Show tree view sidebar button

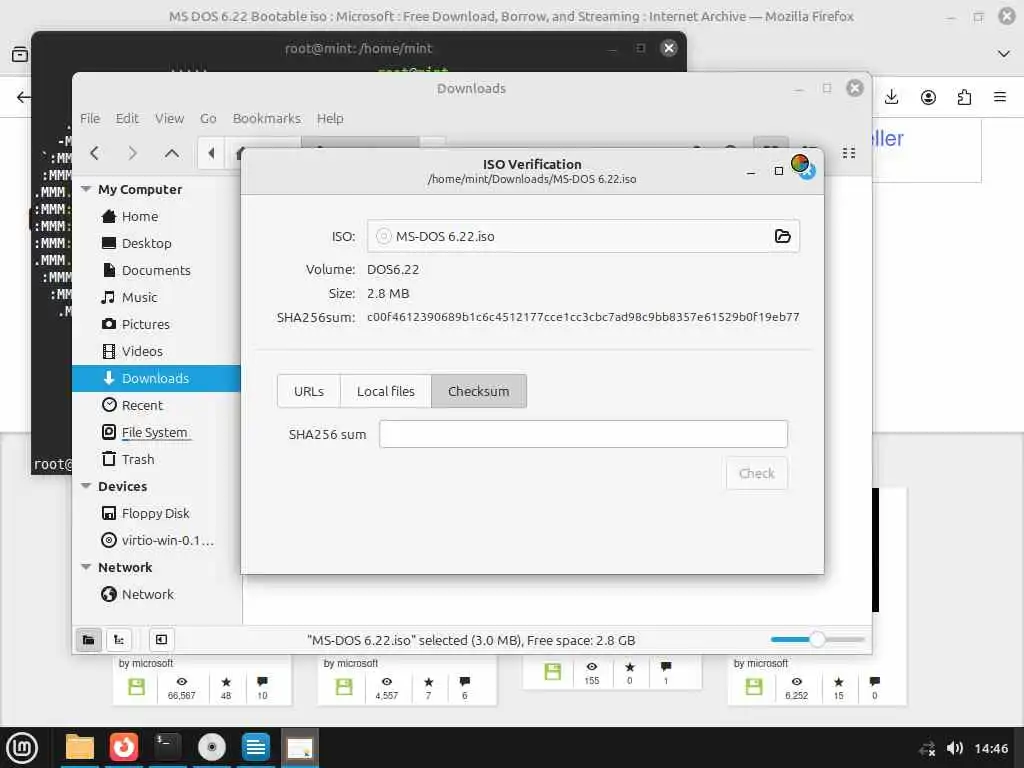[x=119, y=639]
